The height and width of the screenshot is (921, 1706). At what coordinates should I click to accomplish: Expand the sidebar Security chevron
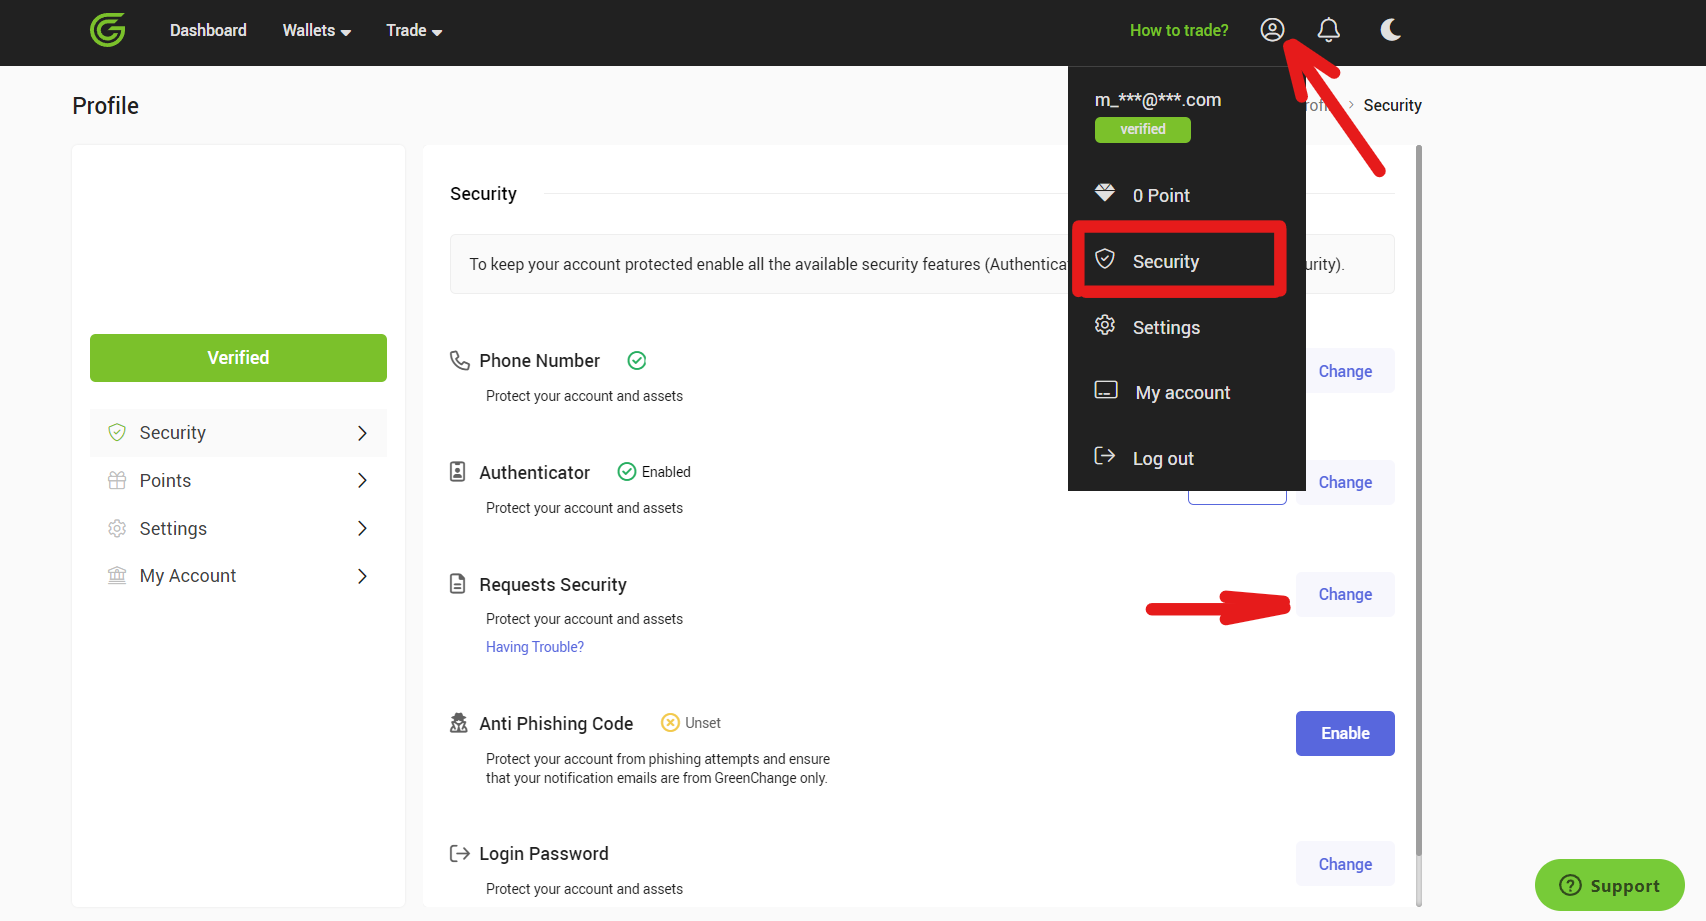point(363,433)
